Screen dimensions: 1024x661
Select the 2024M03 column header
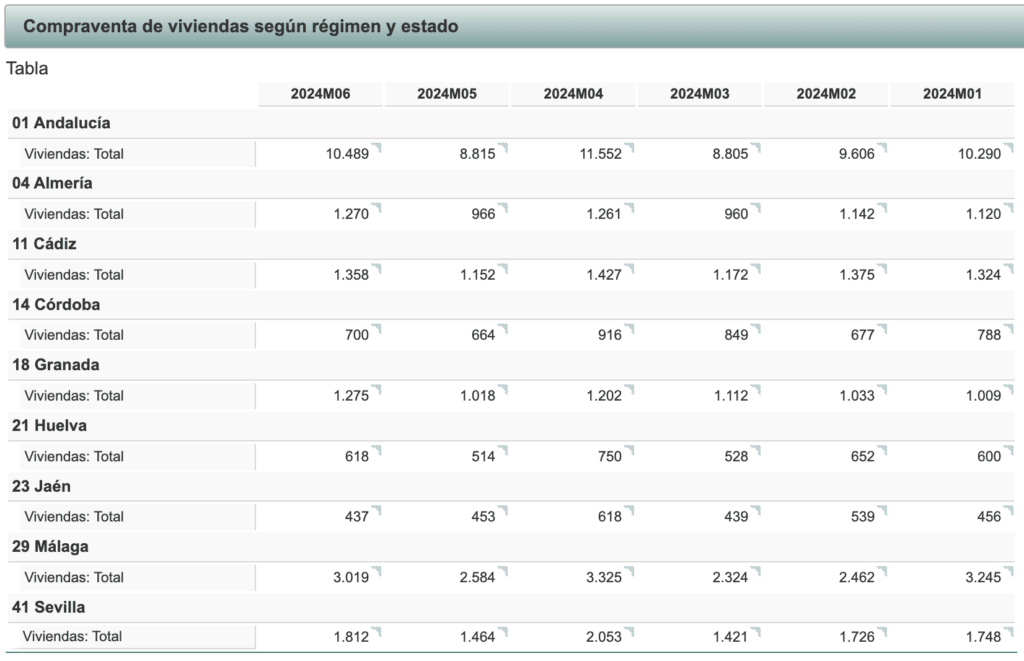coord(699,94)
